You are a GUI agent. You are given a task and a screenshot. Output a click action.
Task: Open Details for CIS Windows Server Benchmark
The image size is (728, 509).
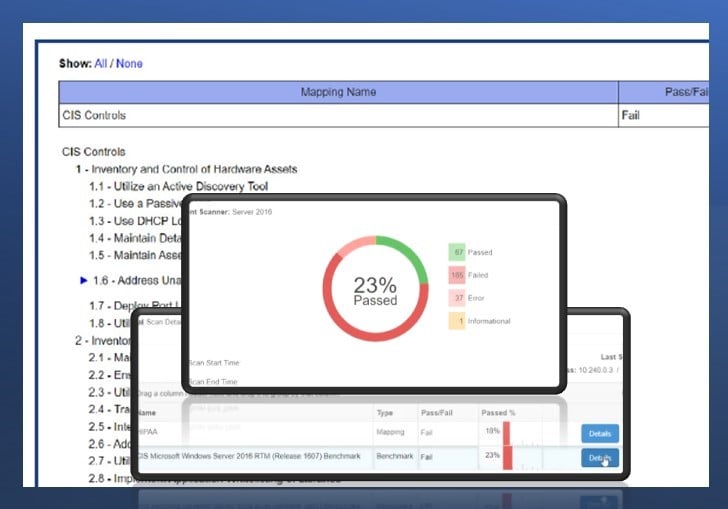pyautogui.click(x=599, y=458)
